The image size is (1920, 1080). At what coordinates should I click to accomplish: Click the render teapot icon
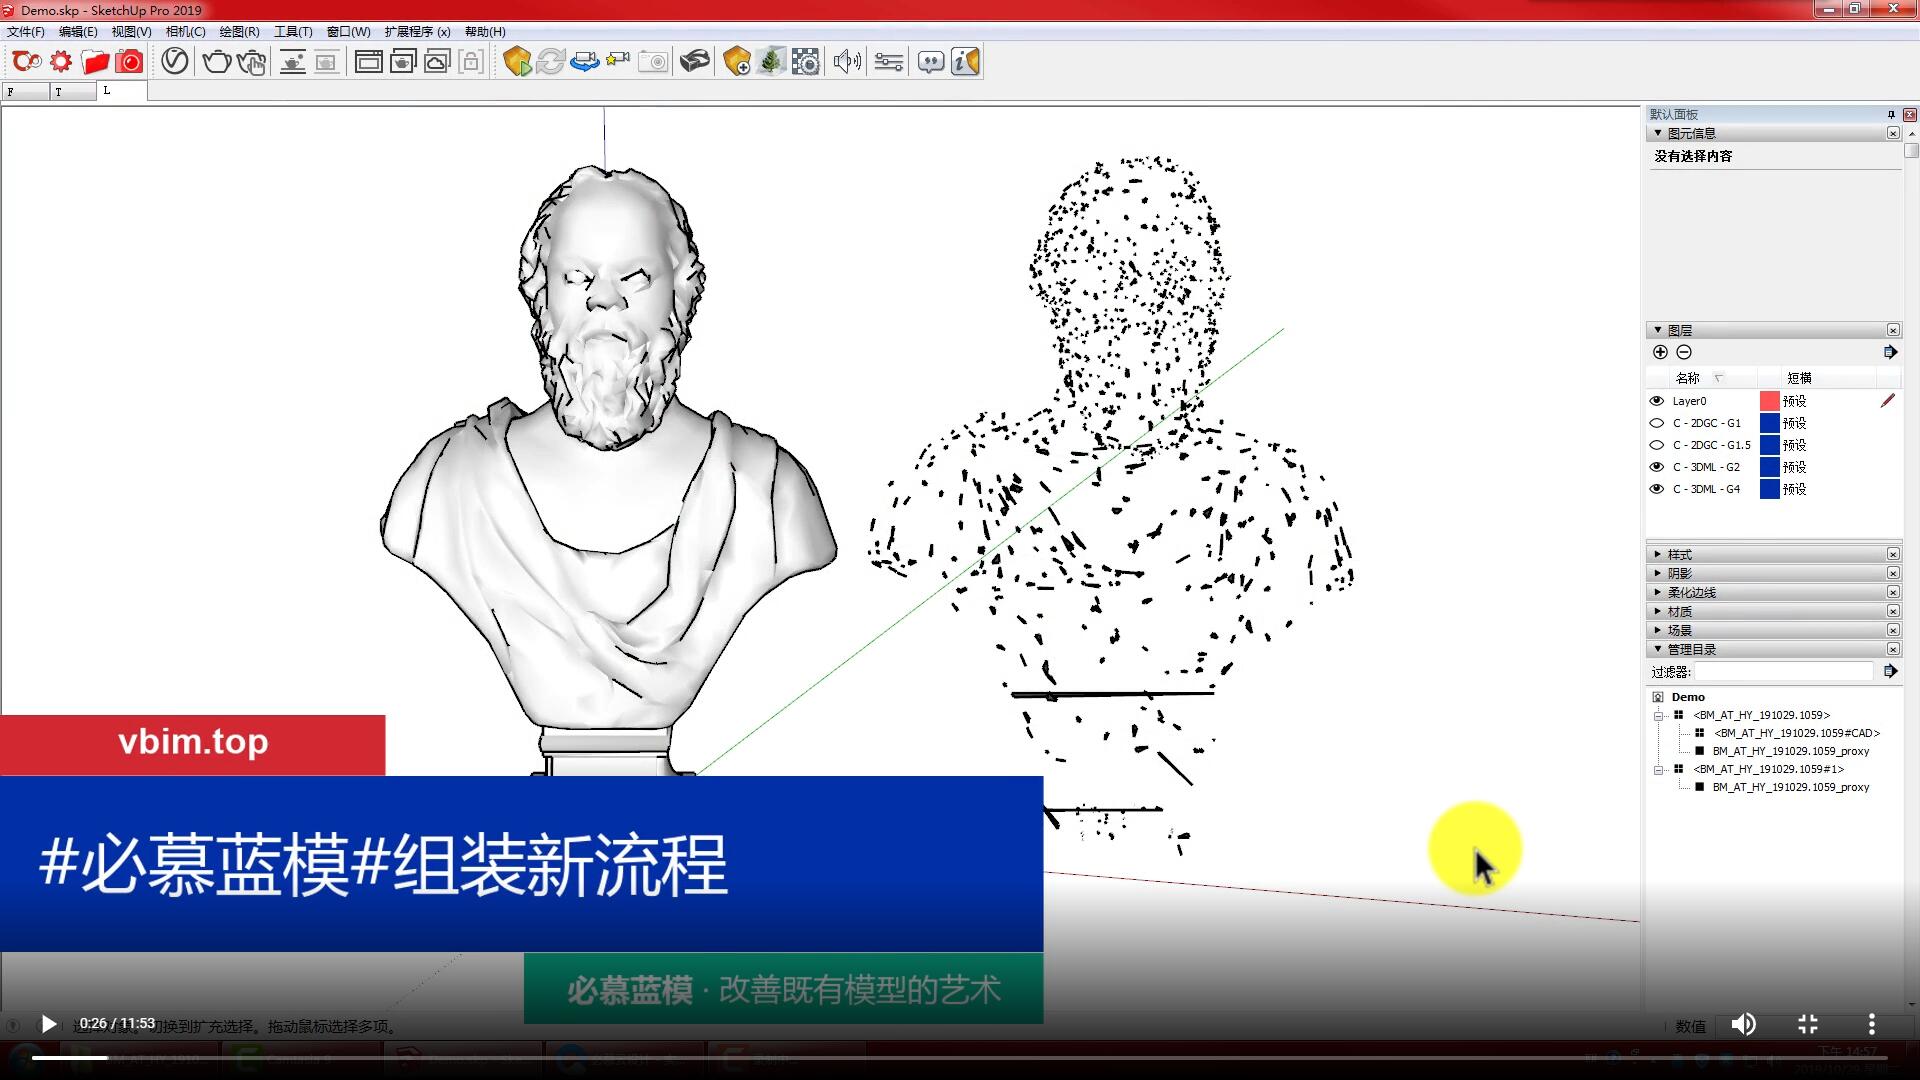(x=215, y=62)
